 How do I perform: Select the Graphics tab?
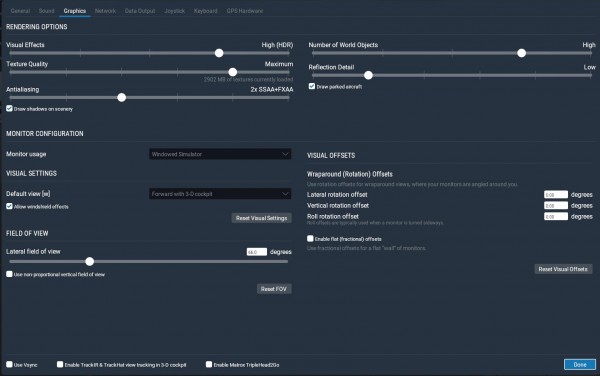point(75,11)
